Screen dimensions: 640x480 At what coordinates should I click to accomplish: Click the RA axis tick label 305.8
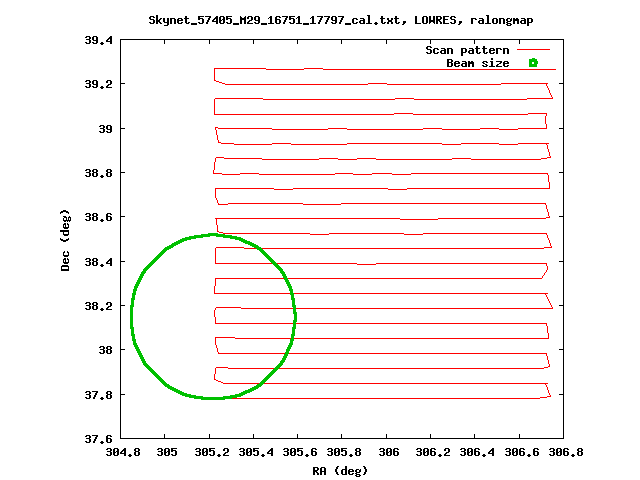pyautogui.click(x=344, y=452)
